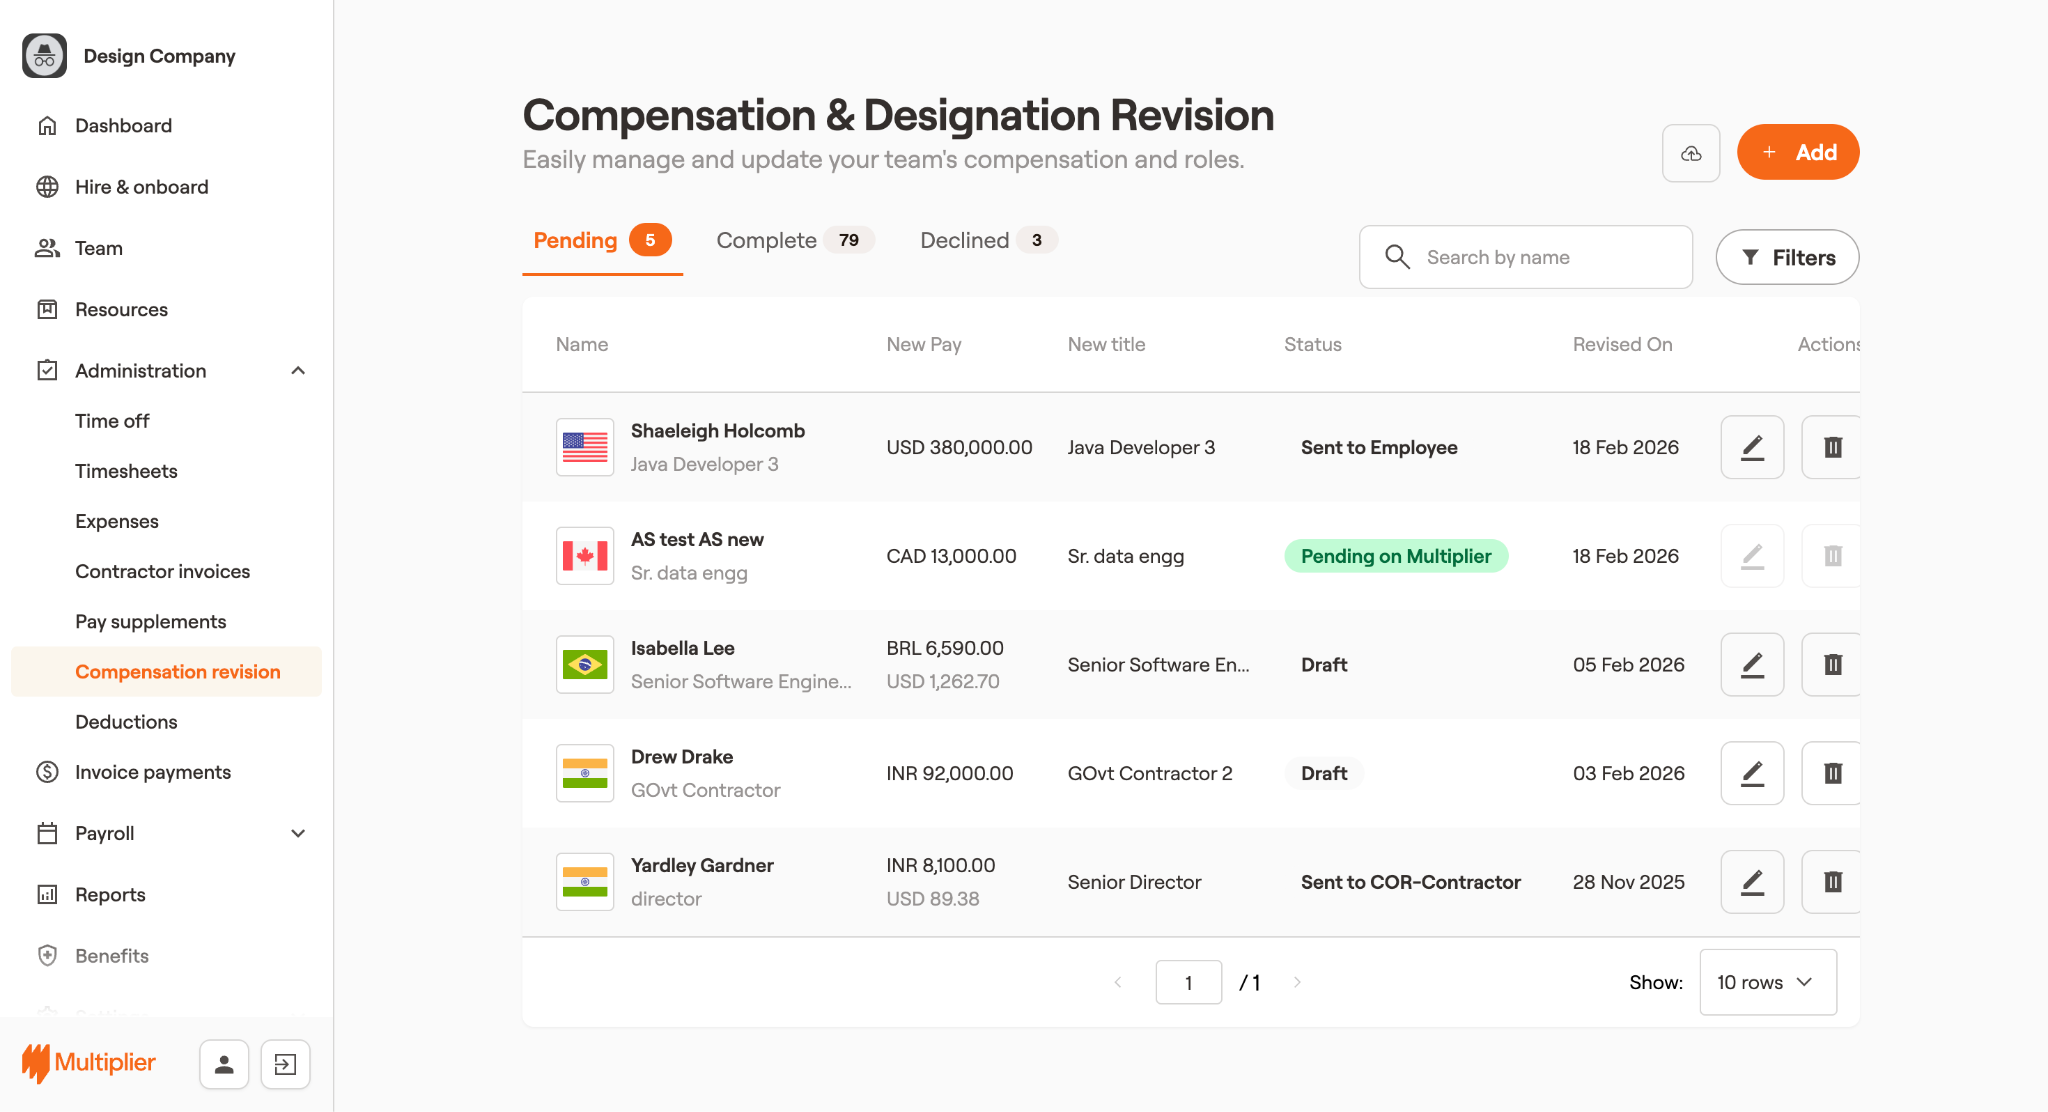2048x1112 pixels.
Task: Expand the Payroll sidebar section
Action: 298,833
